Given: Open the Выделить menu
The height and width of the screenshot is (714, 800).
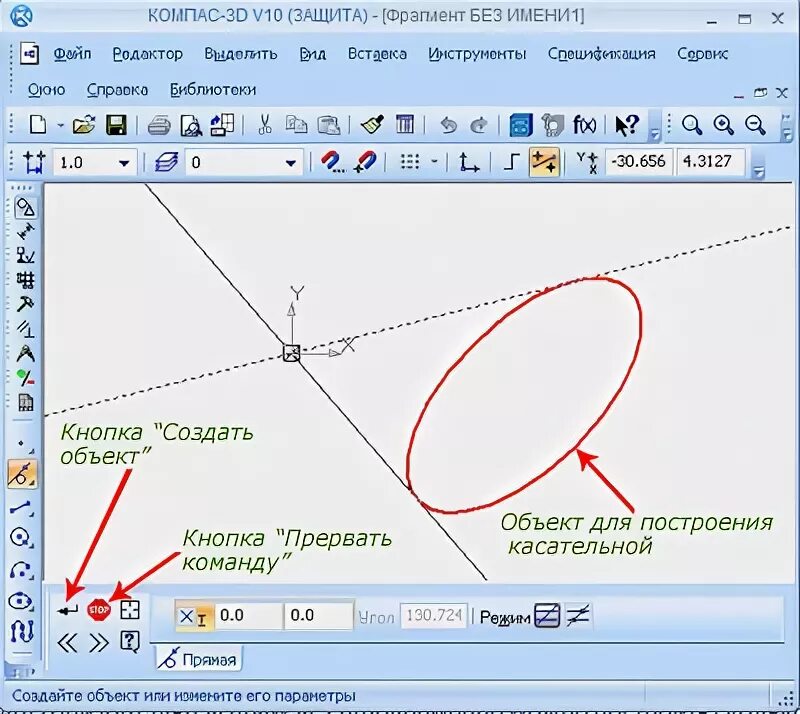Looking at the screenshot, I should coord(241,54).
